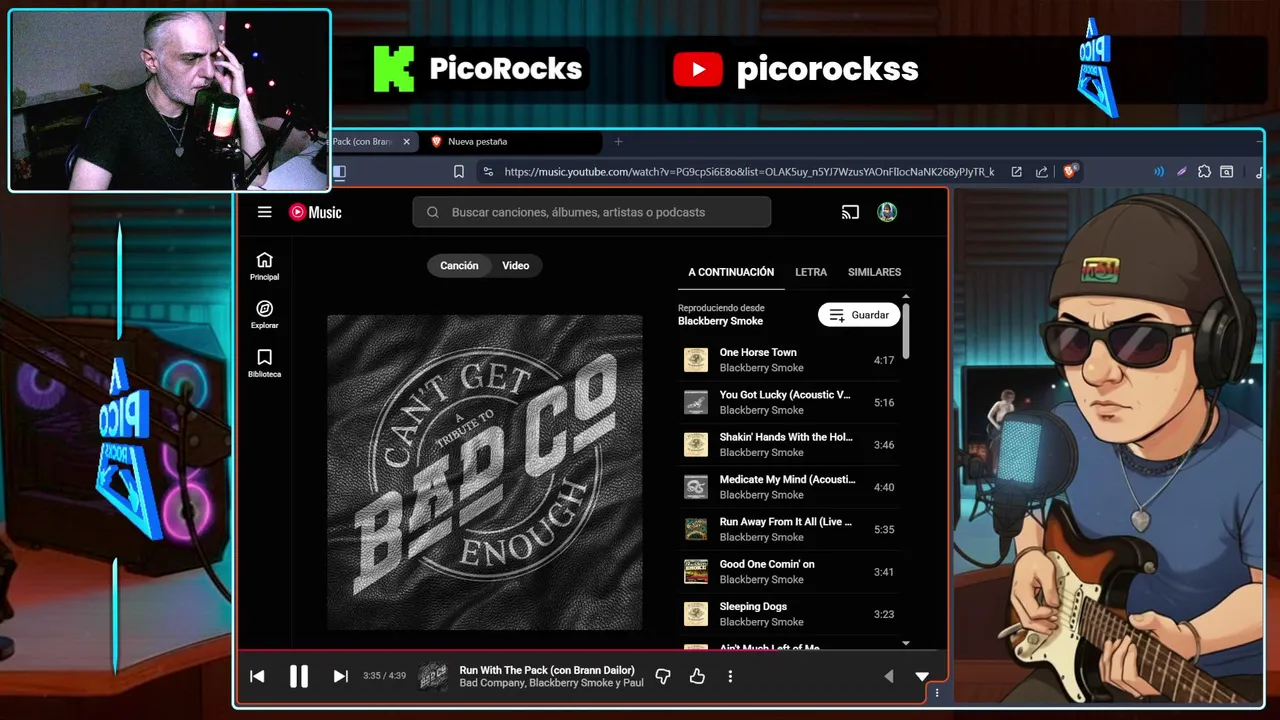1280x720 pixels.
Task: Open Explorar in the sidebar
Action: (x=264, y=315)
